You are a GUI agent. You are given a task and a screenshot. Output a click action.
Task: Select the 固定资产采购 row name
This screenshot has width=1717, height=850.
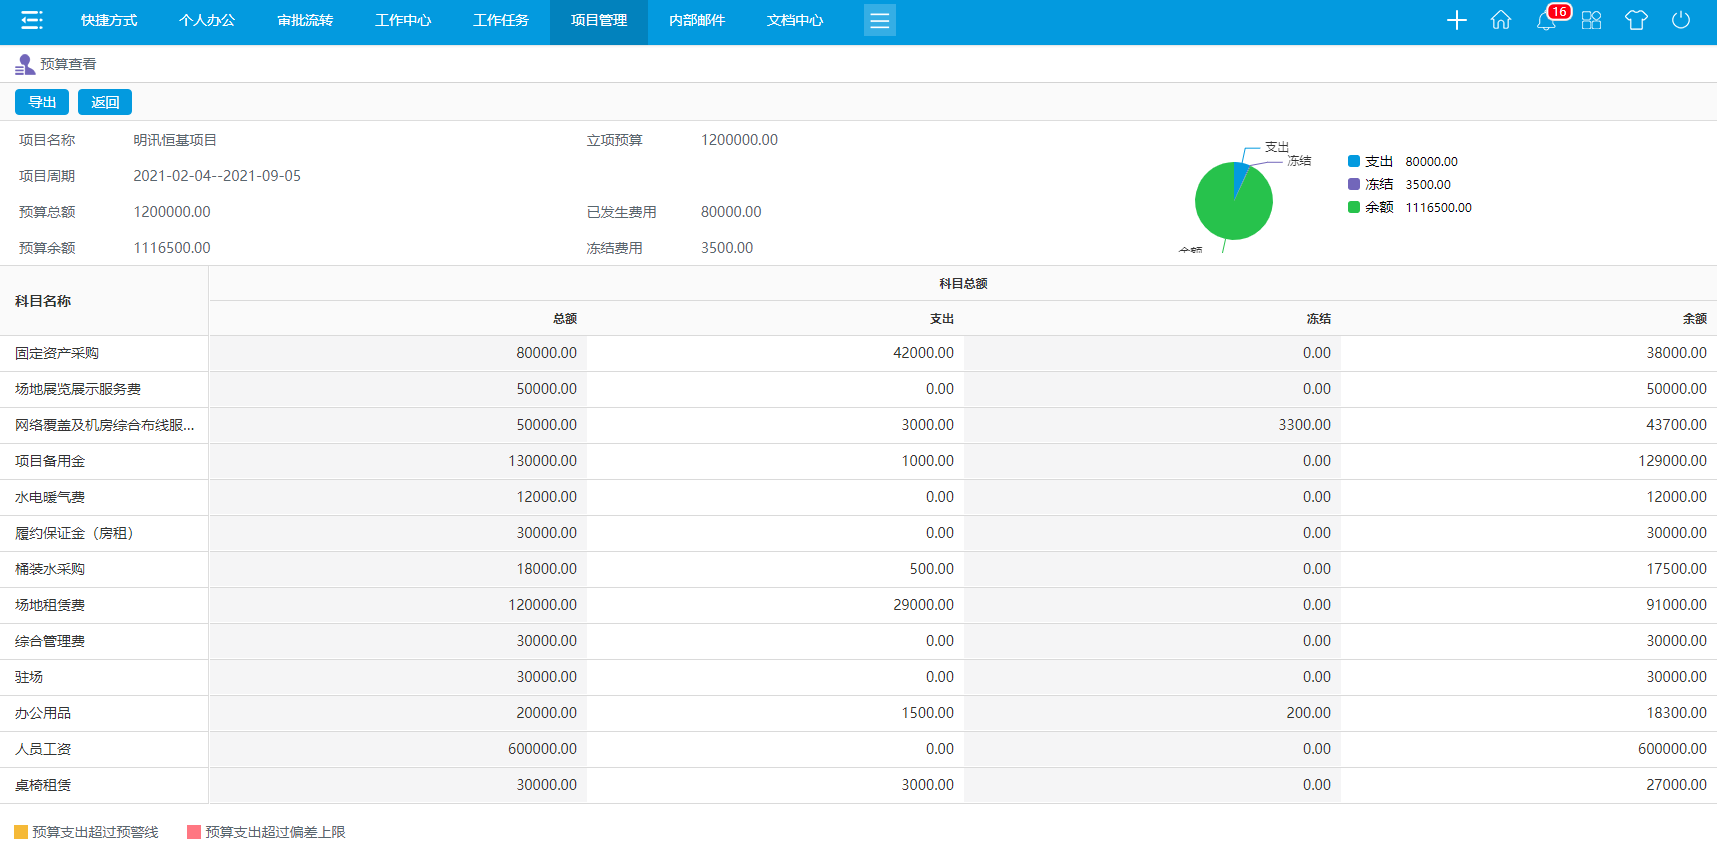(57, 353)
